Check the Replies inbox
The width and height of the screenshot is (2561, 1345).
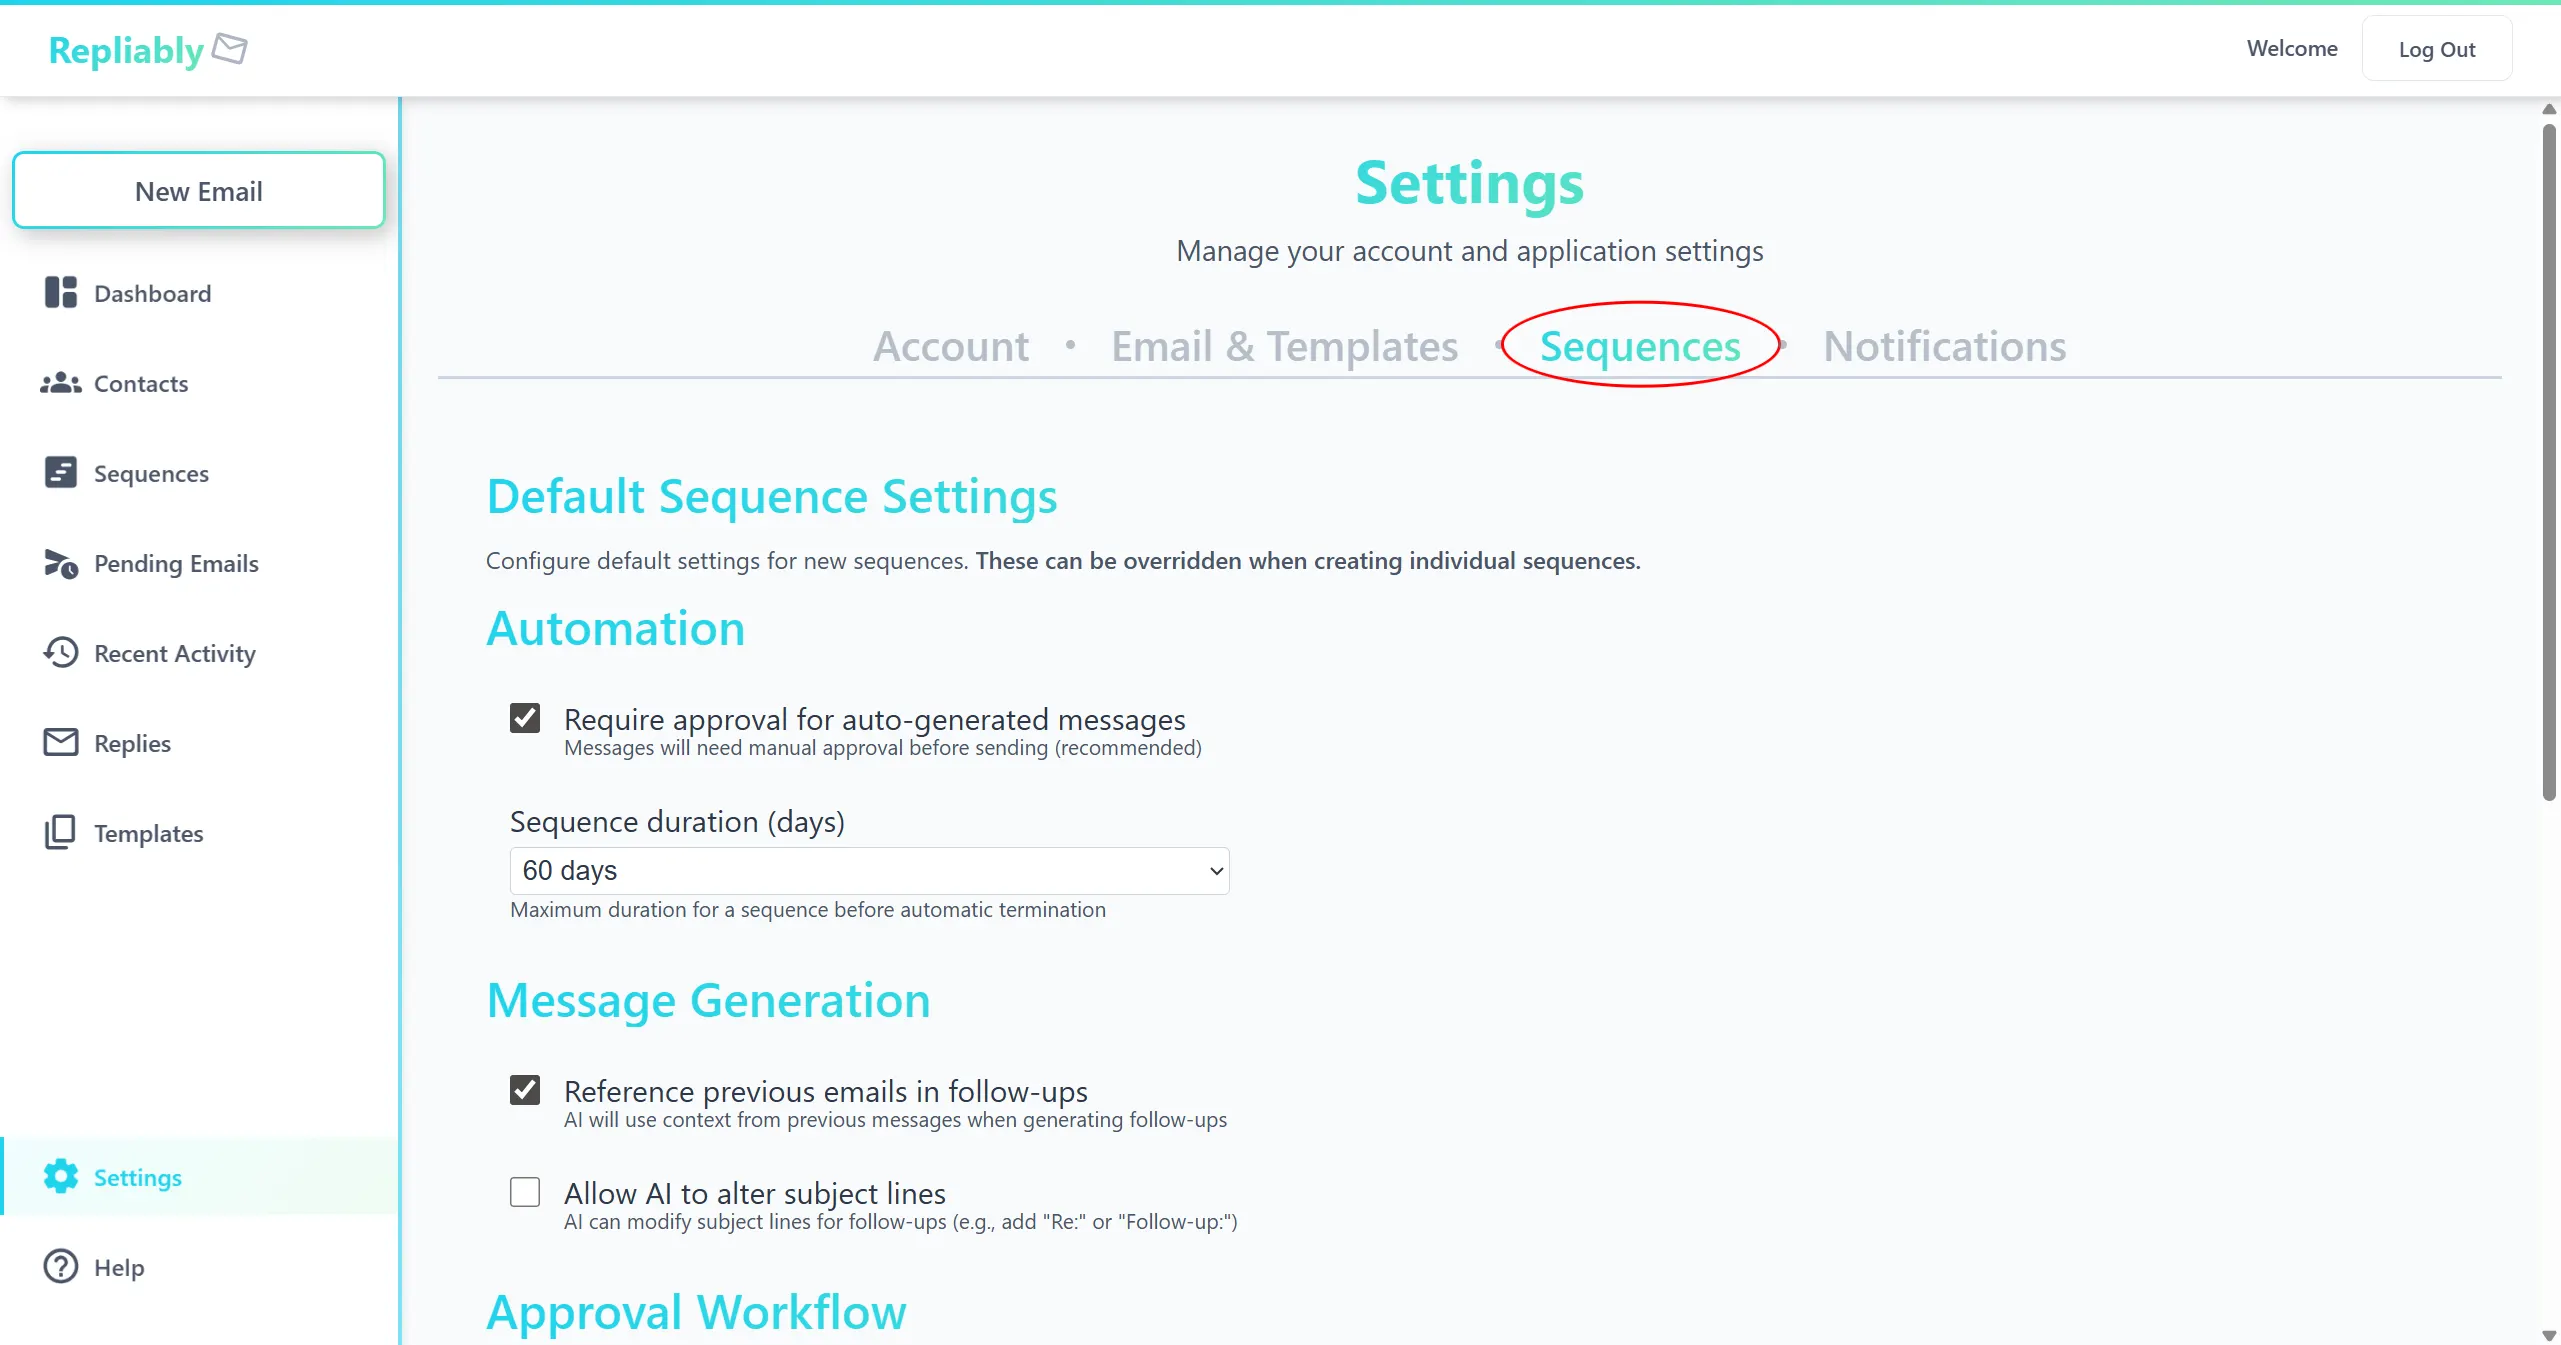133,743
